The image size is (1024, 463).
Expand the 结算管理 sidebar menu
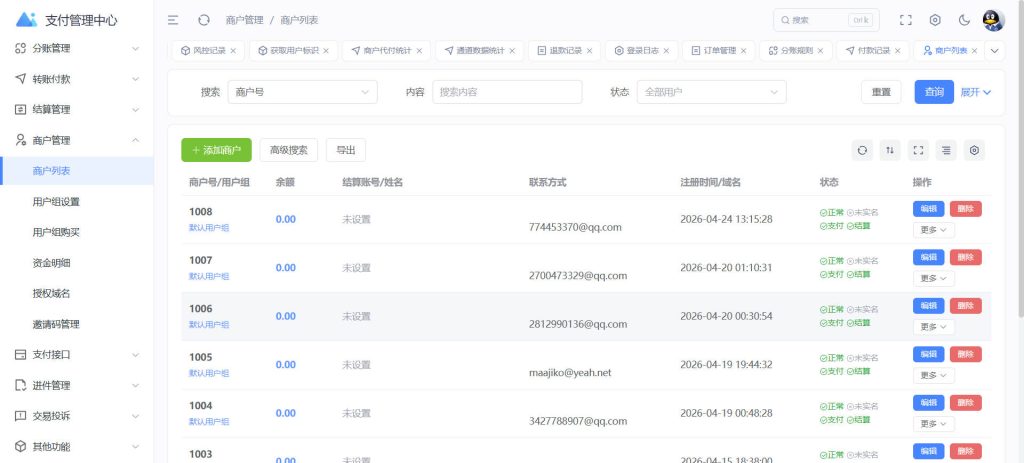(76, 110)
